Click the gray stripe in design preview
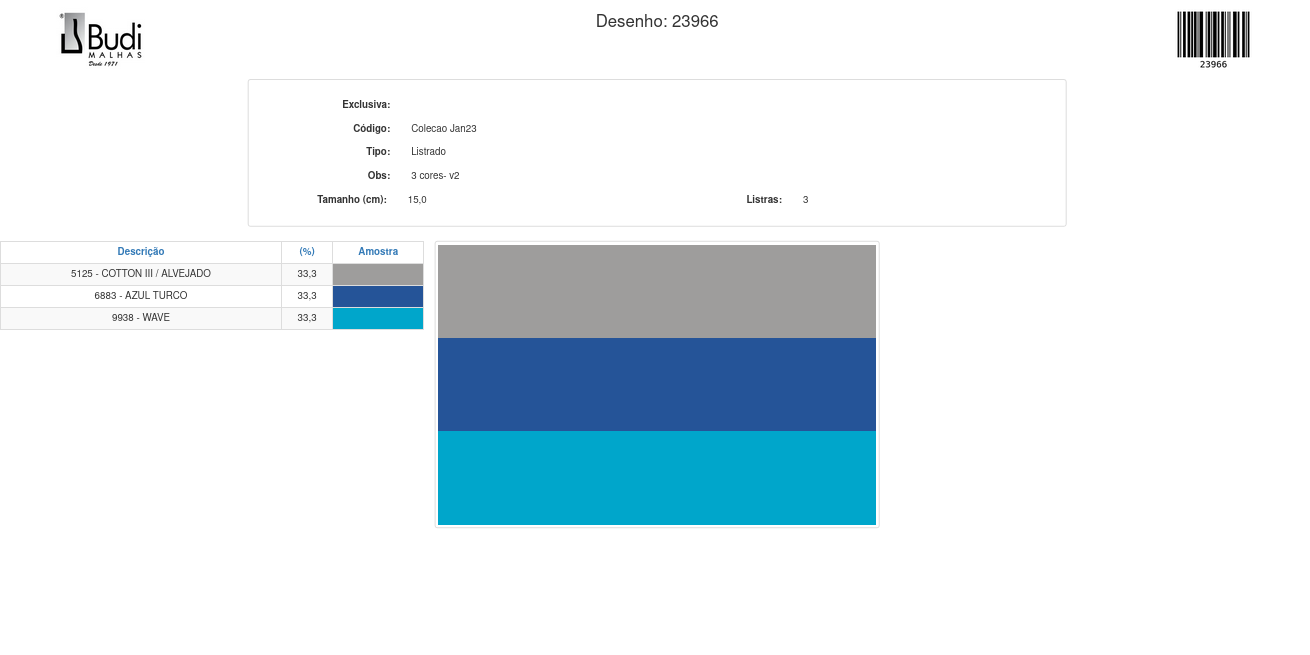Screen dimensions: 1310x655 pyautogui.click(x=657, y=291)
